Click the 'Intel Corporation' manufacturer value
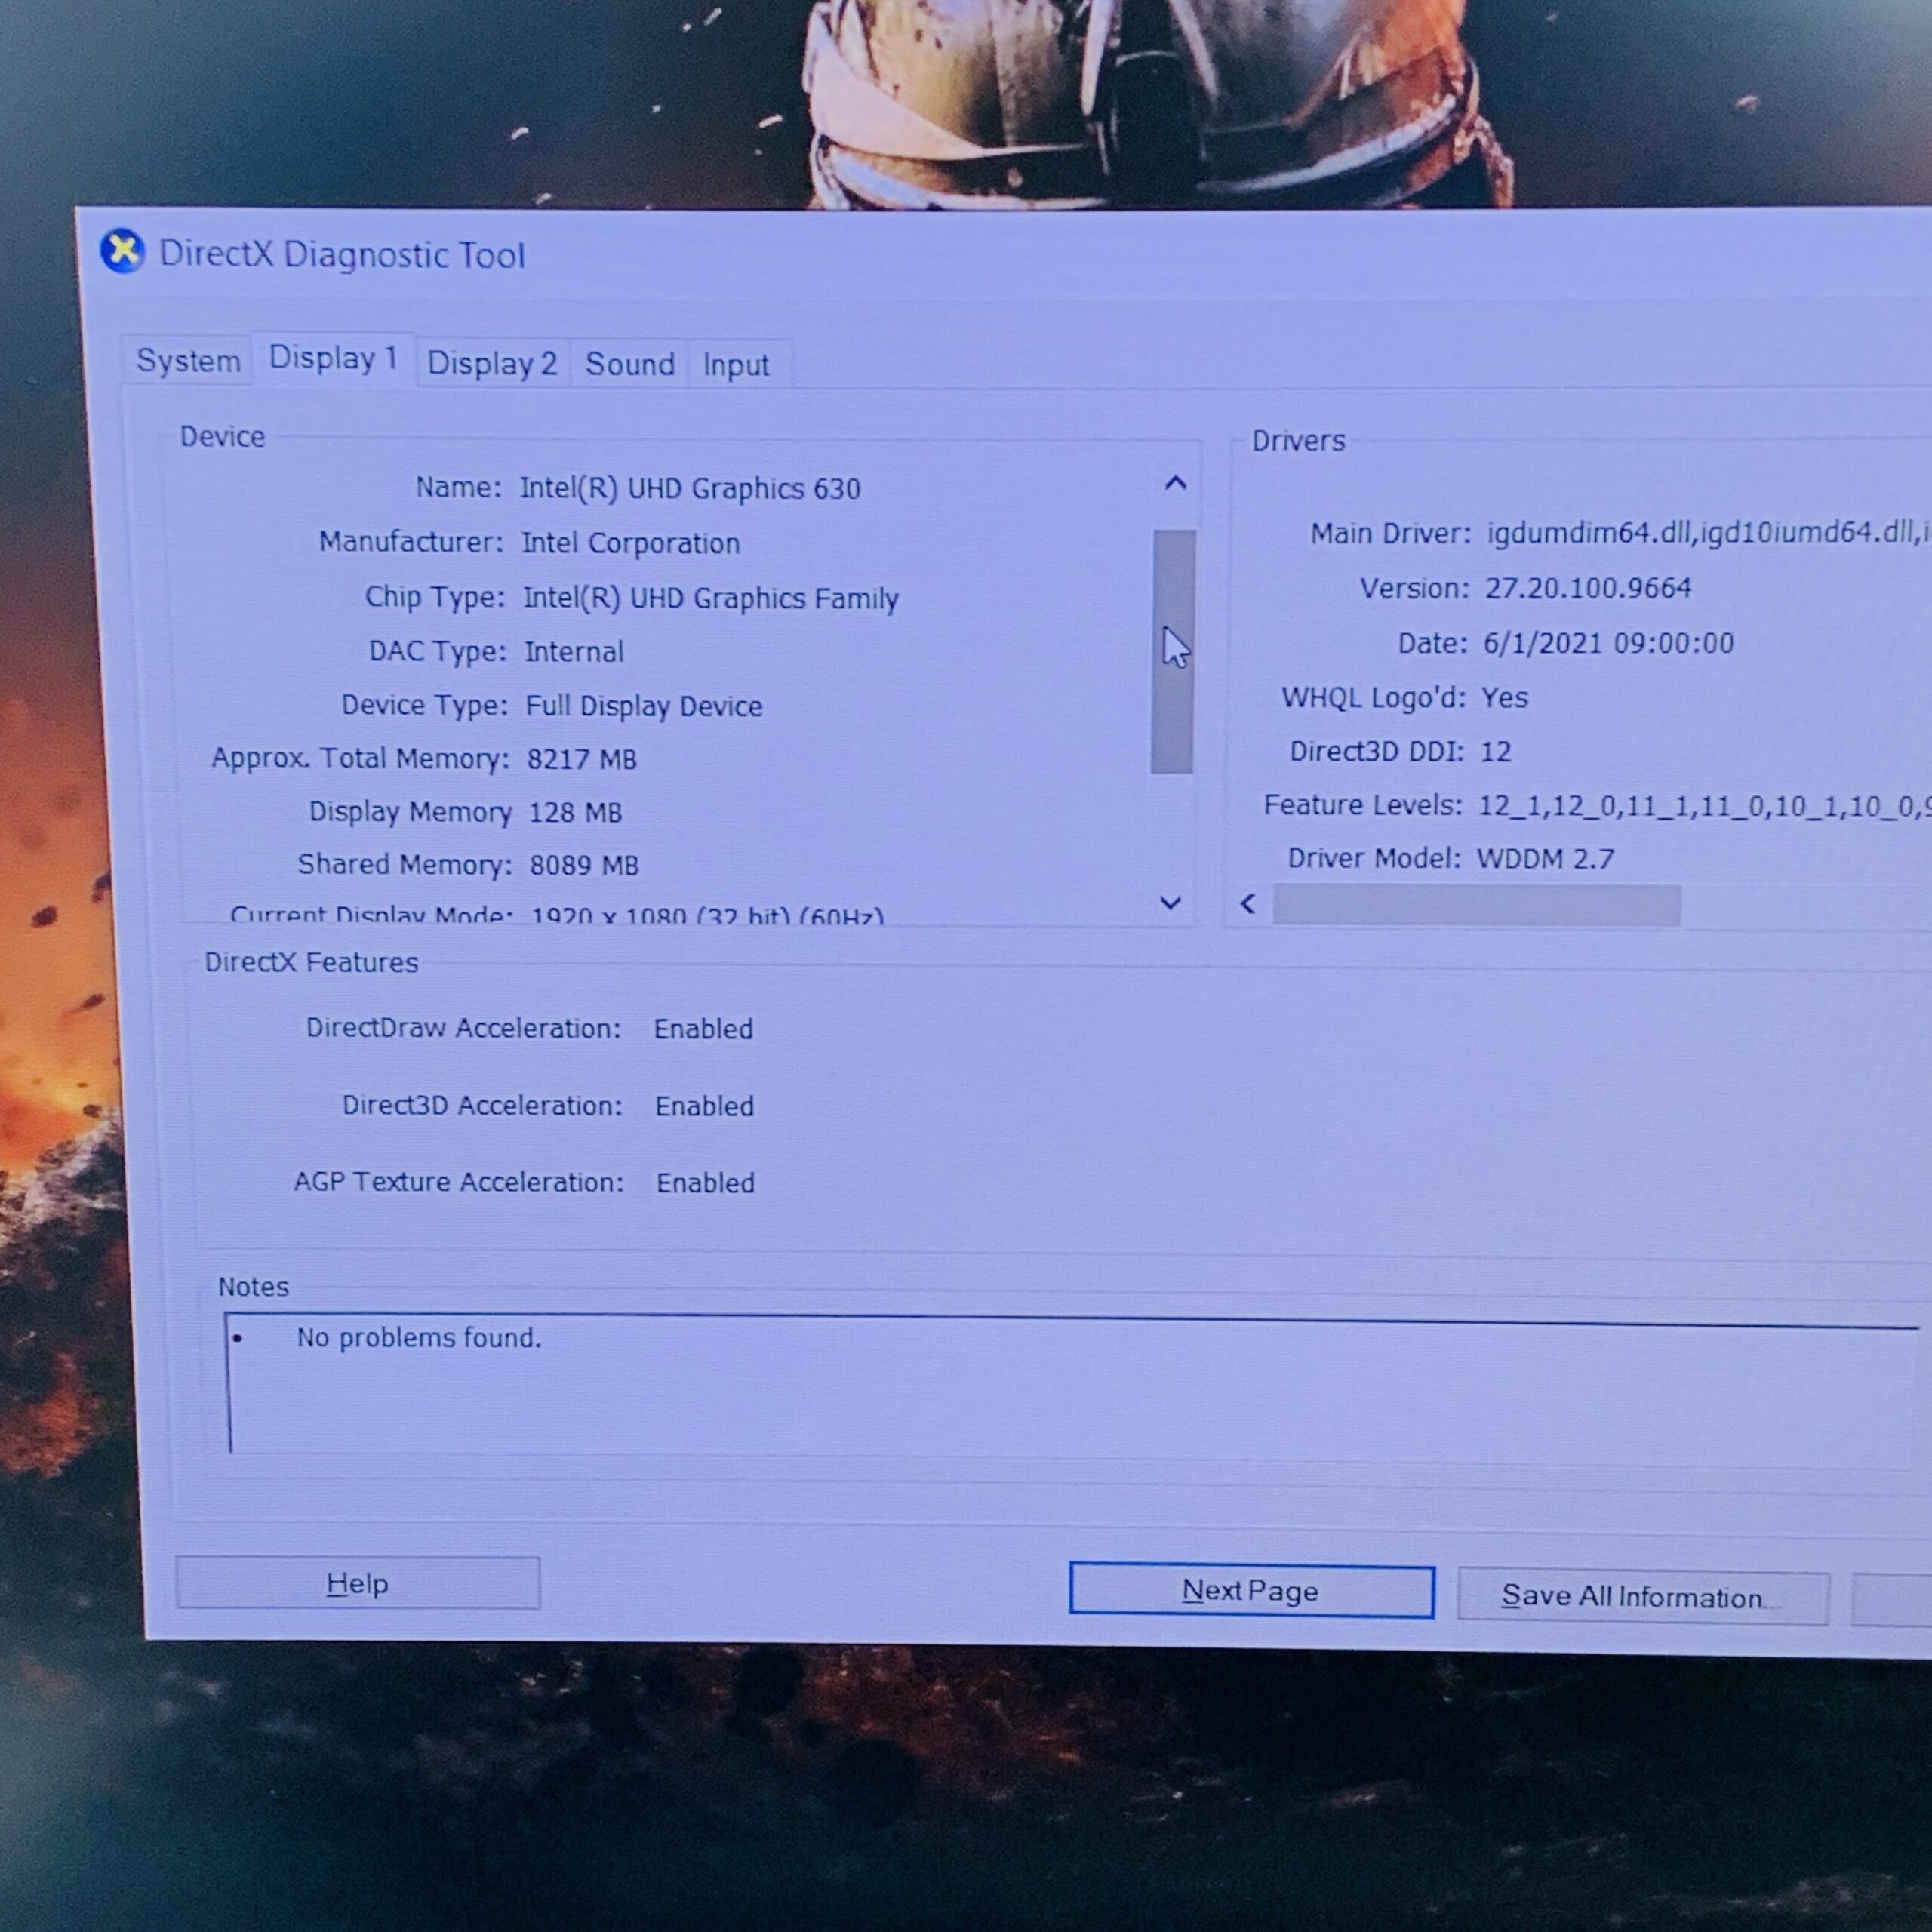Viewport: 1932px width, 1932px height. (631, 543)
